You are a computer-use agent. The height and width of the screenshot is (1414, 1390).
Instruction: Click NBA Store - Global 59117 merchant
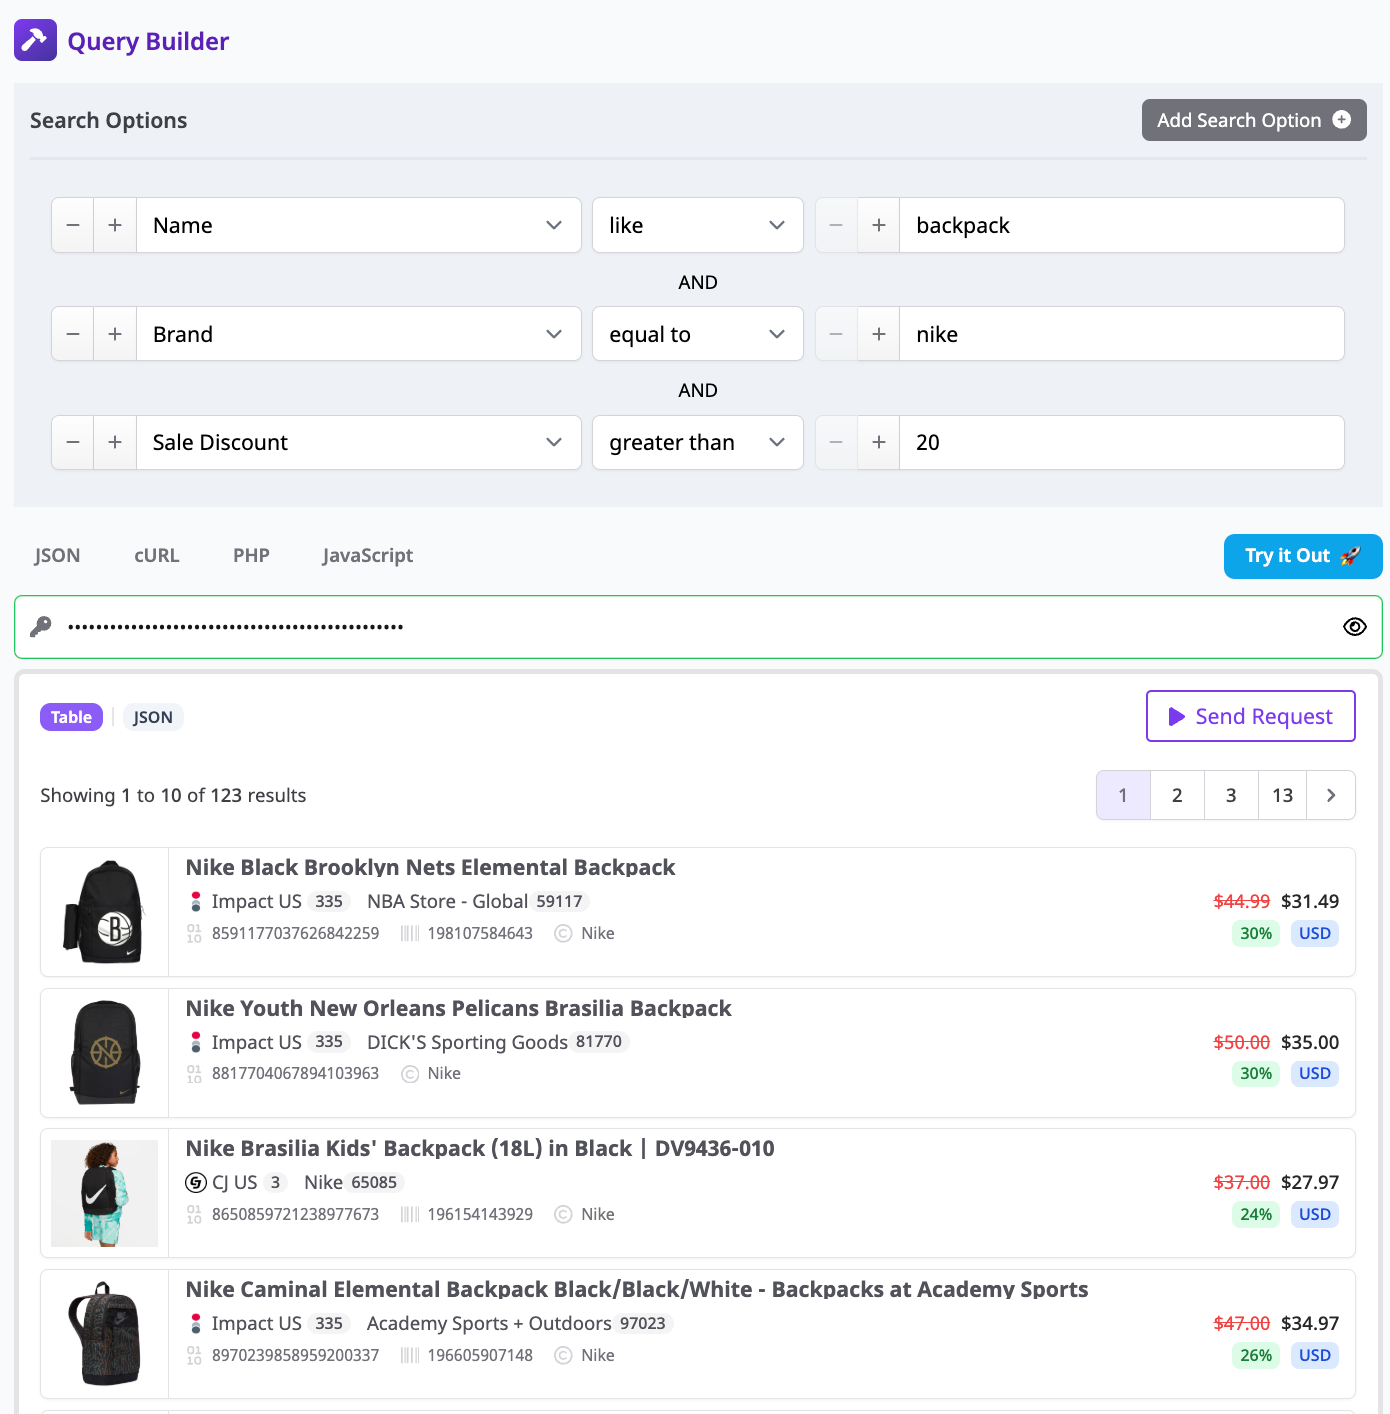coord(477,901)
